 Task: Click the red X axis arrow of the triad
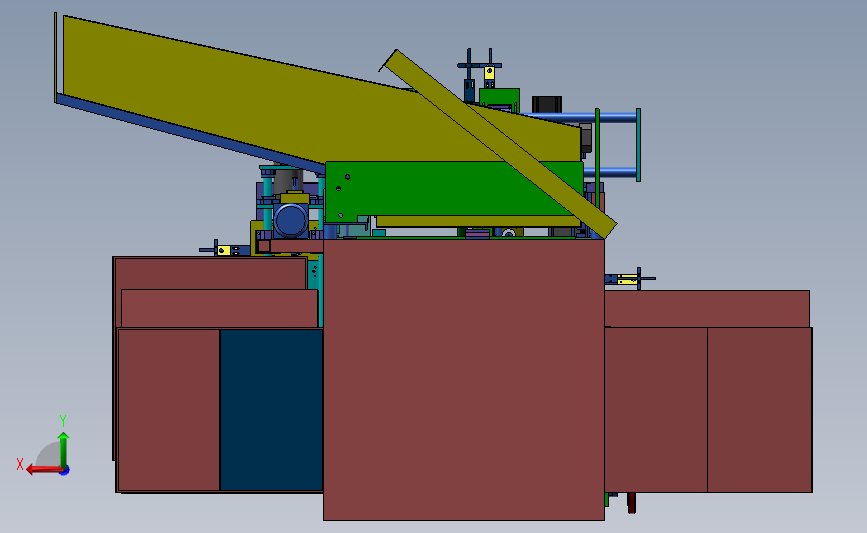point(43,469)
